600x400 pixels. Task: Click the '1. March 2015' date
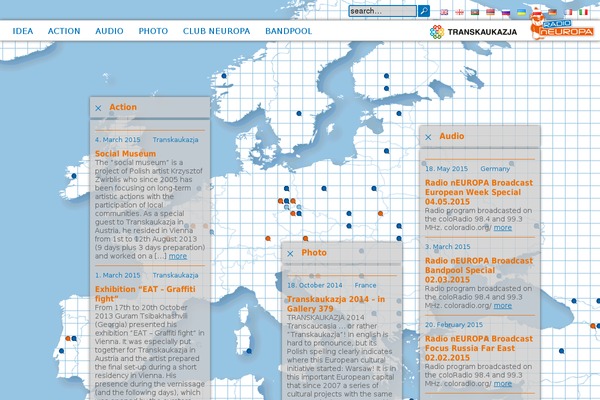click(117, 275)
